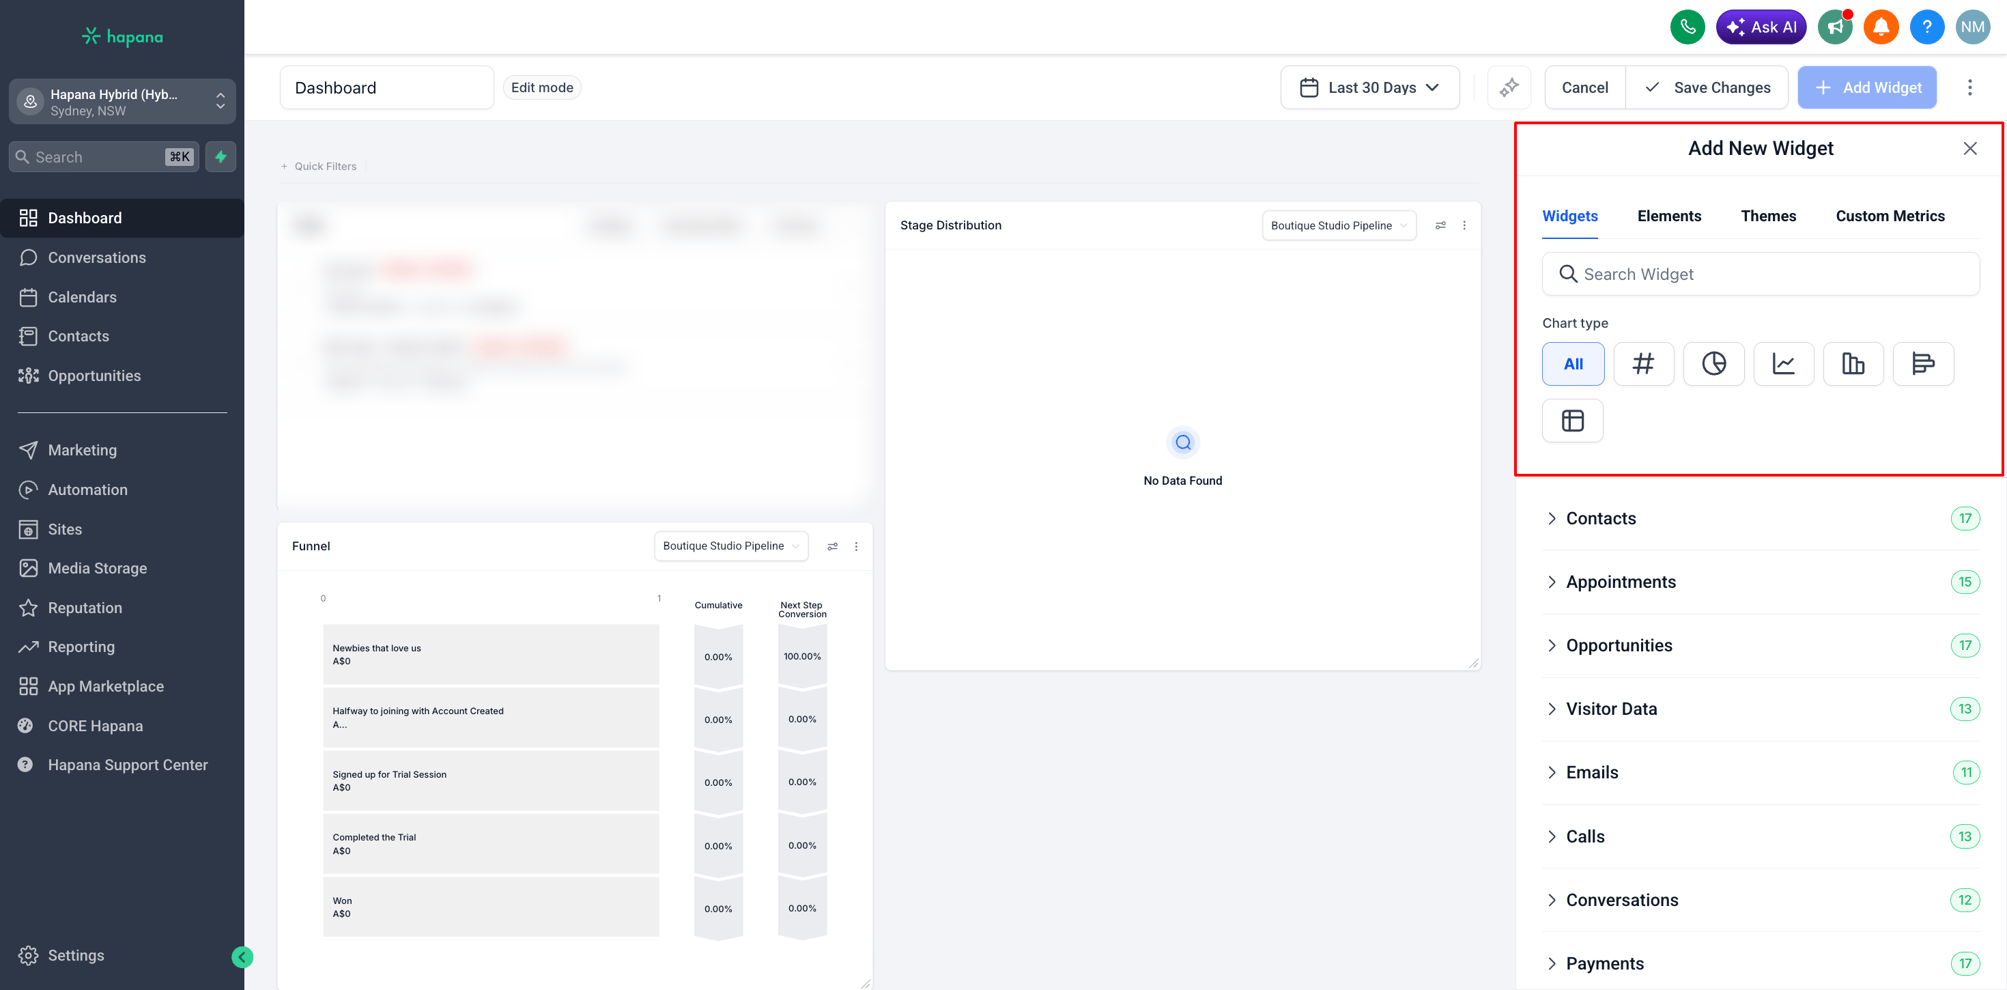This screenshot has width=2007, height=990.
Task: Click the Cancel button
Action: (1585, 88)
